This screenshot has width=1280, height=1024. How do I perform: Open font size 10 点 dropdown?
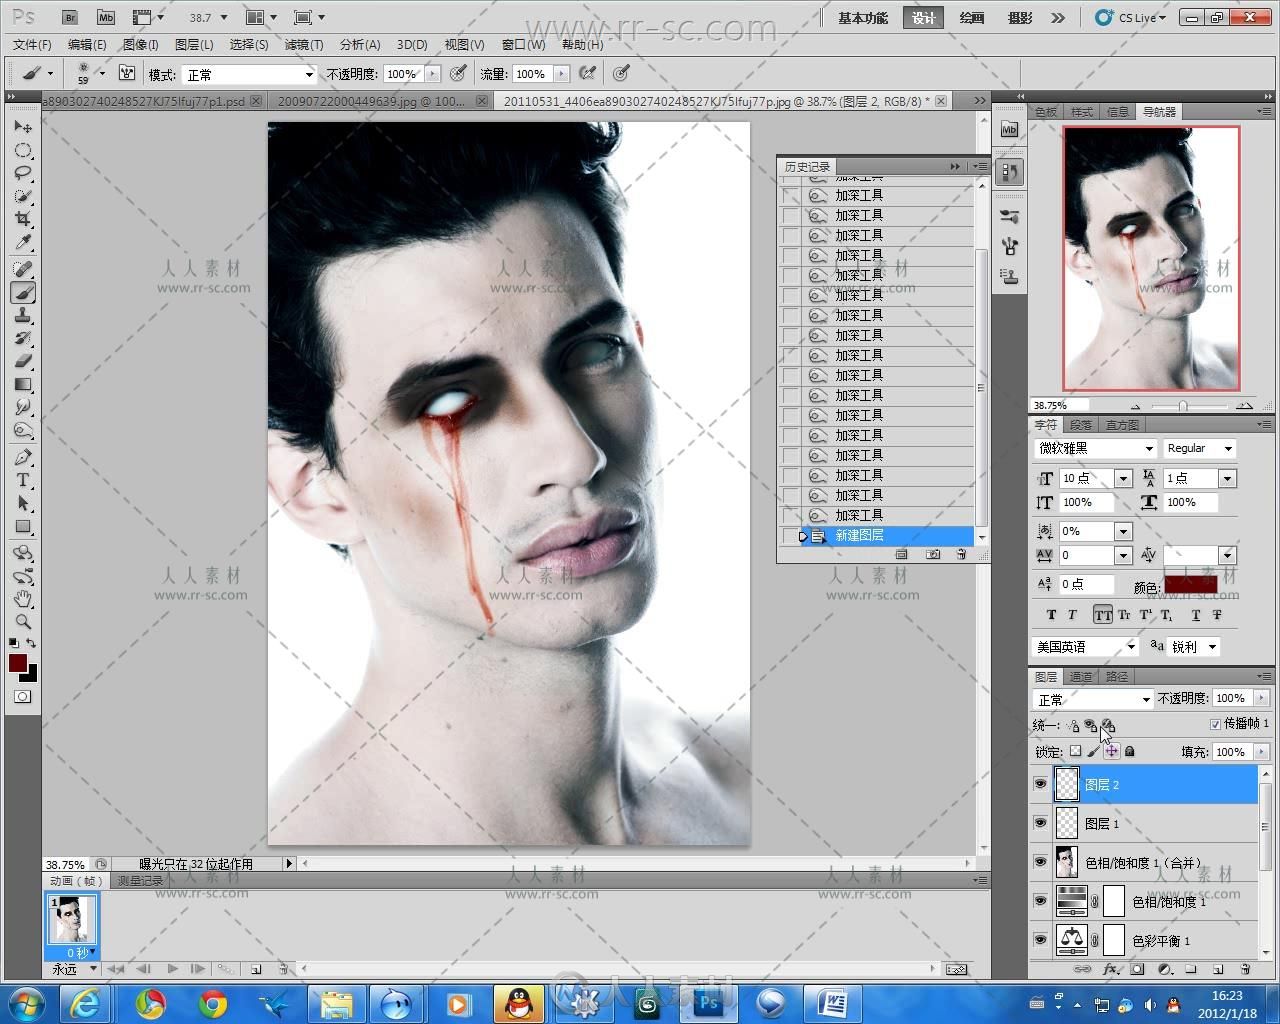[x=1123, y=479]
